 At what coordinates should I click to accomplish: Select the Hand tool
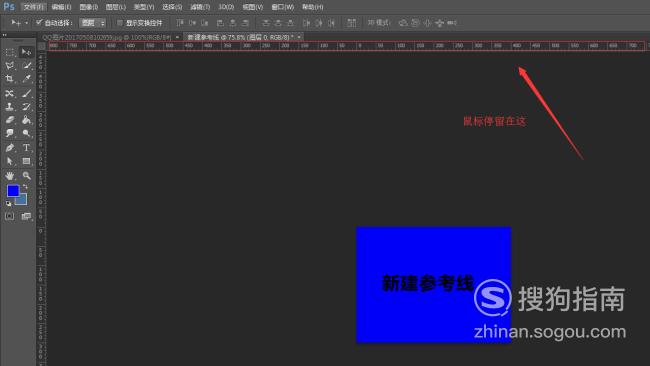[10, 175]
